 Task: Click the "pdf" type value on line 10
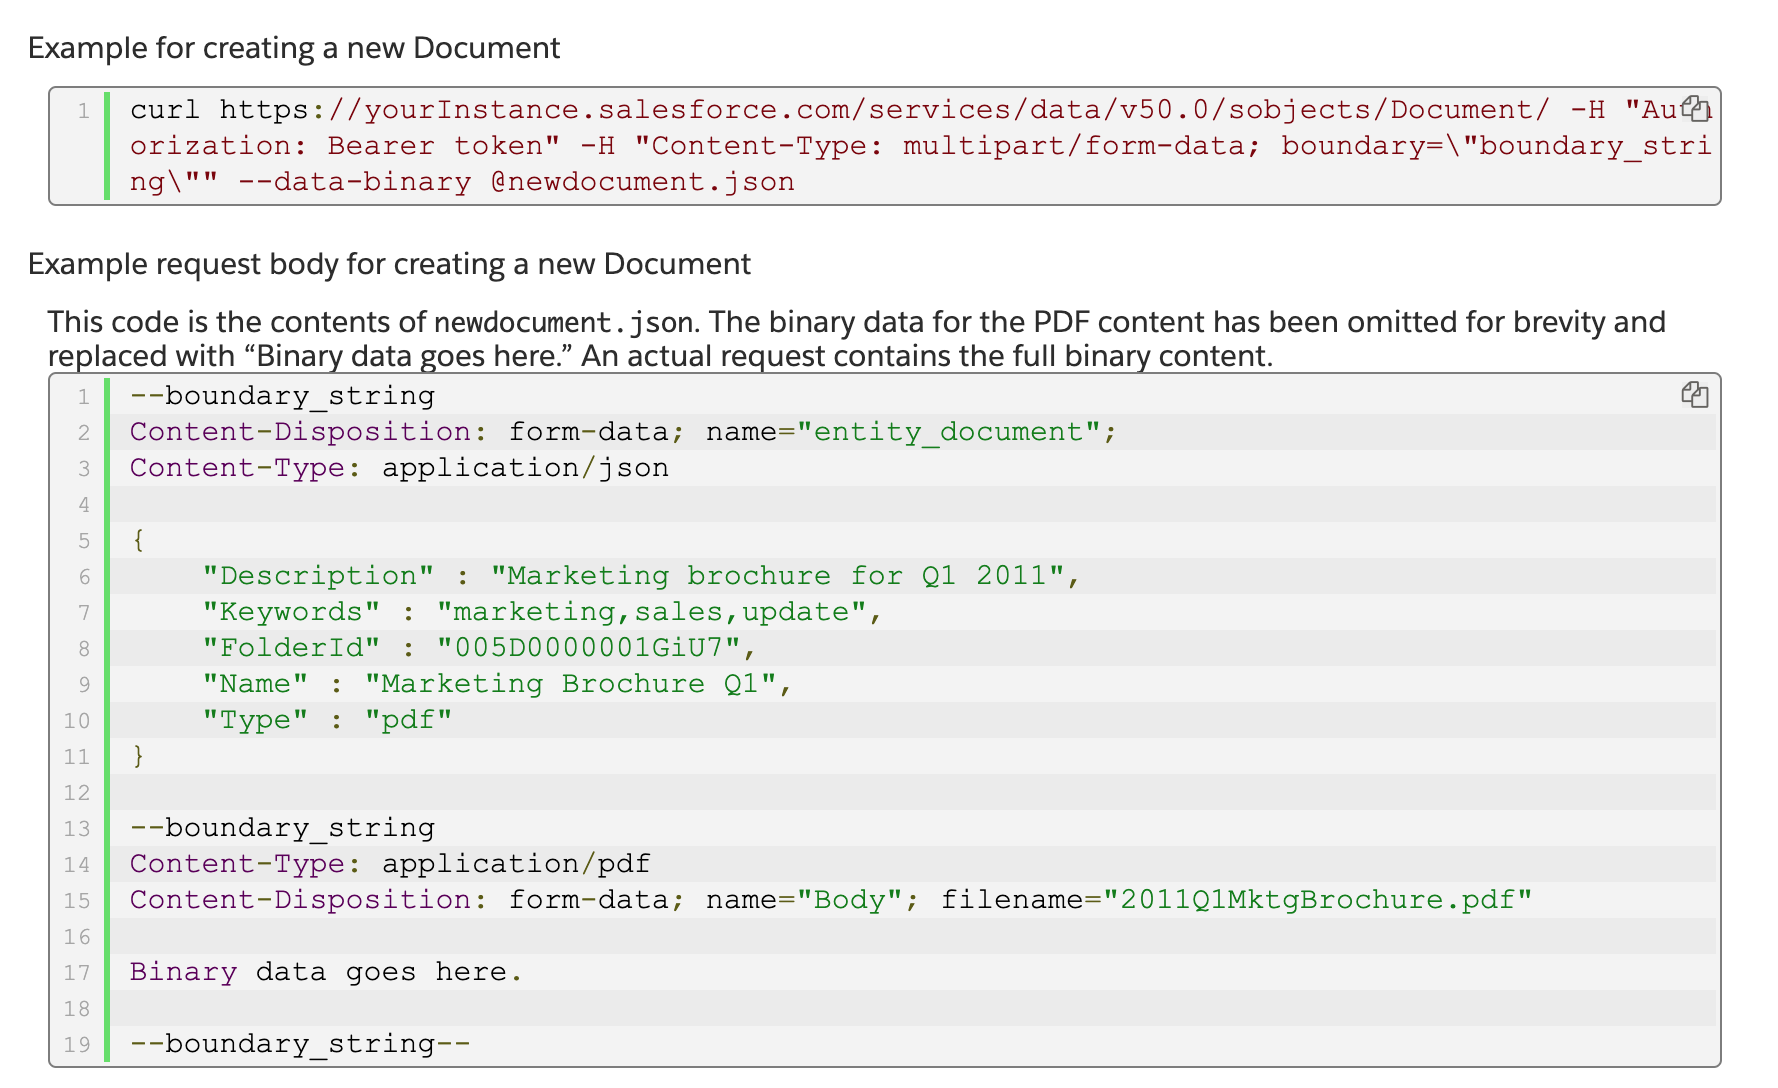point(408,720)
